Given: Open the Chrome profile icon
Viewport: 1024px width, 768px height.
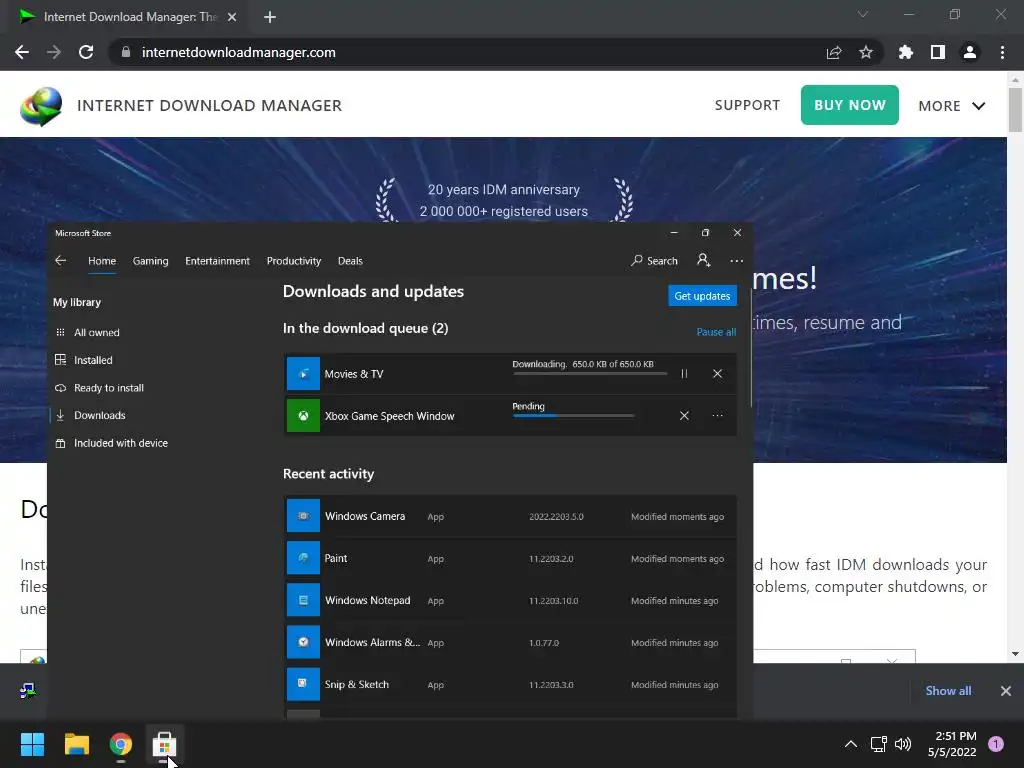Looking at the screenshot, I should pyautogui.click(x=969, y=52).
